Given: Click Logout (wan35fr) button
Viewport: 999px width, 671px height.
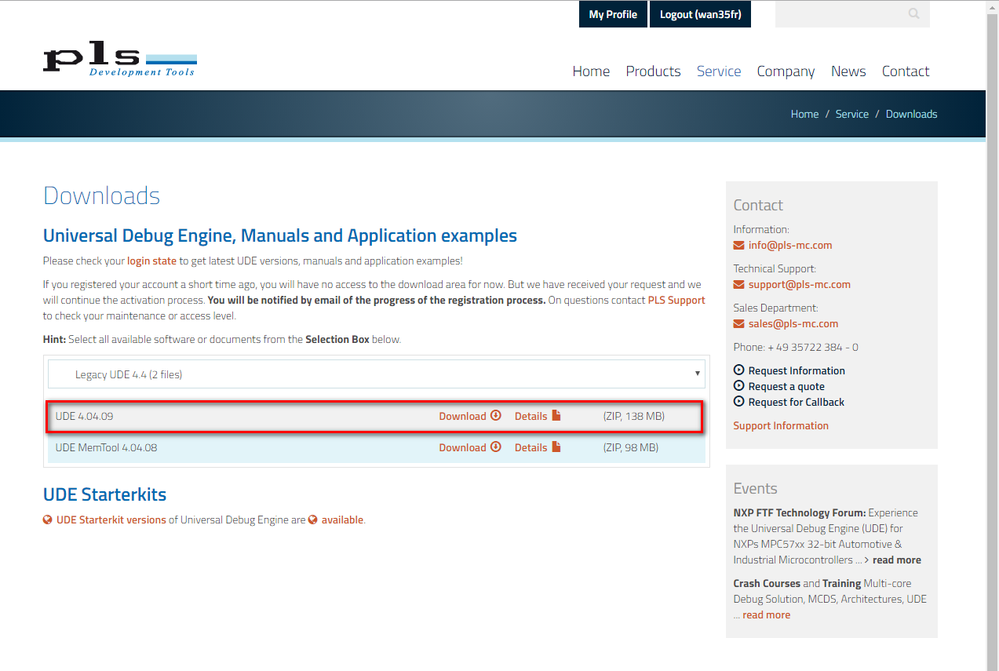Looking at the screenshot, I should point(700,14).
